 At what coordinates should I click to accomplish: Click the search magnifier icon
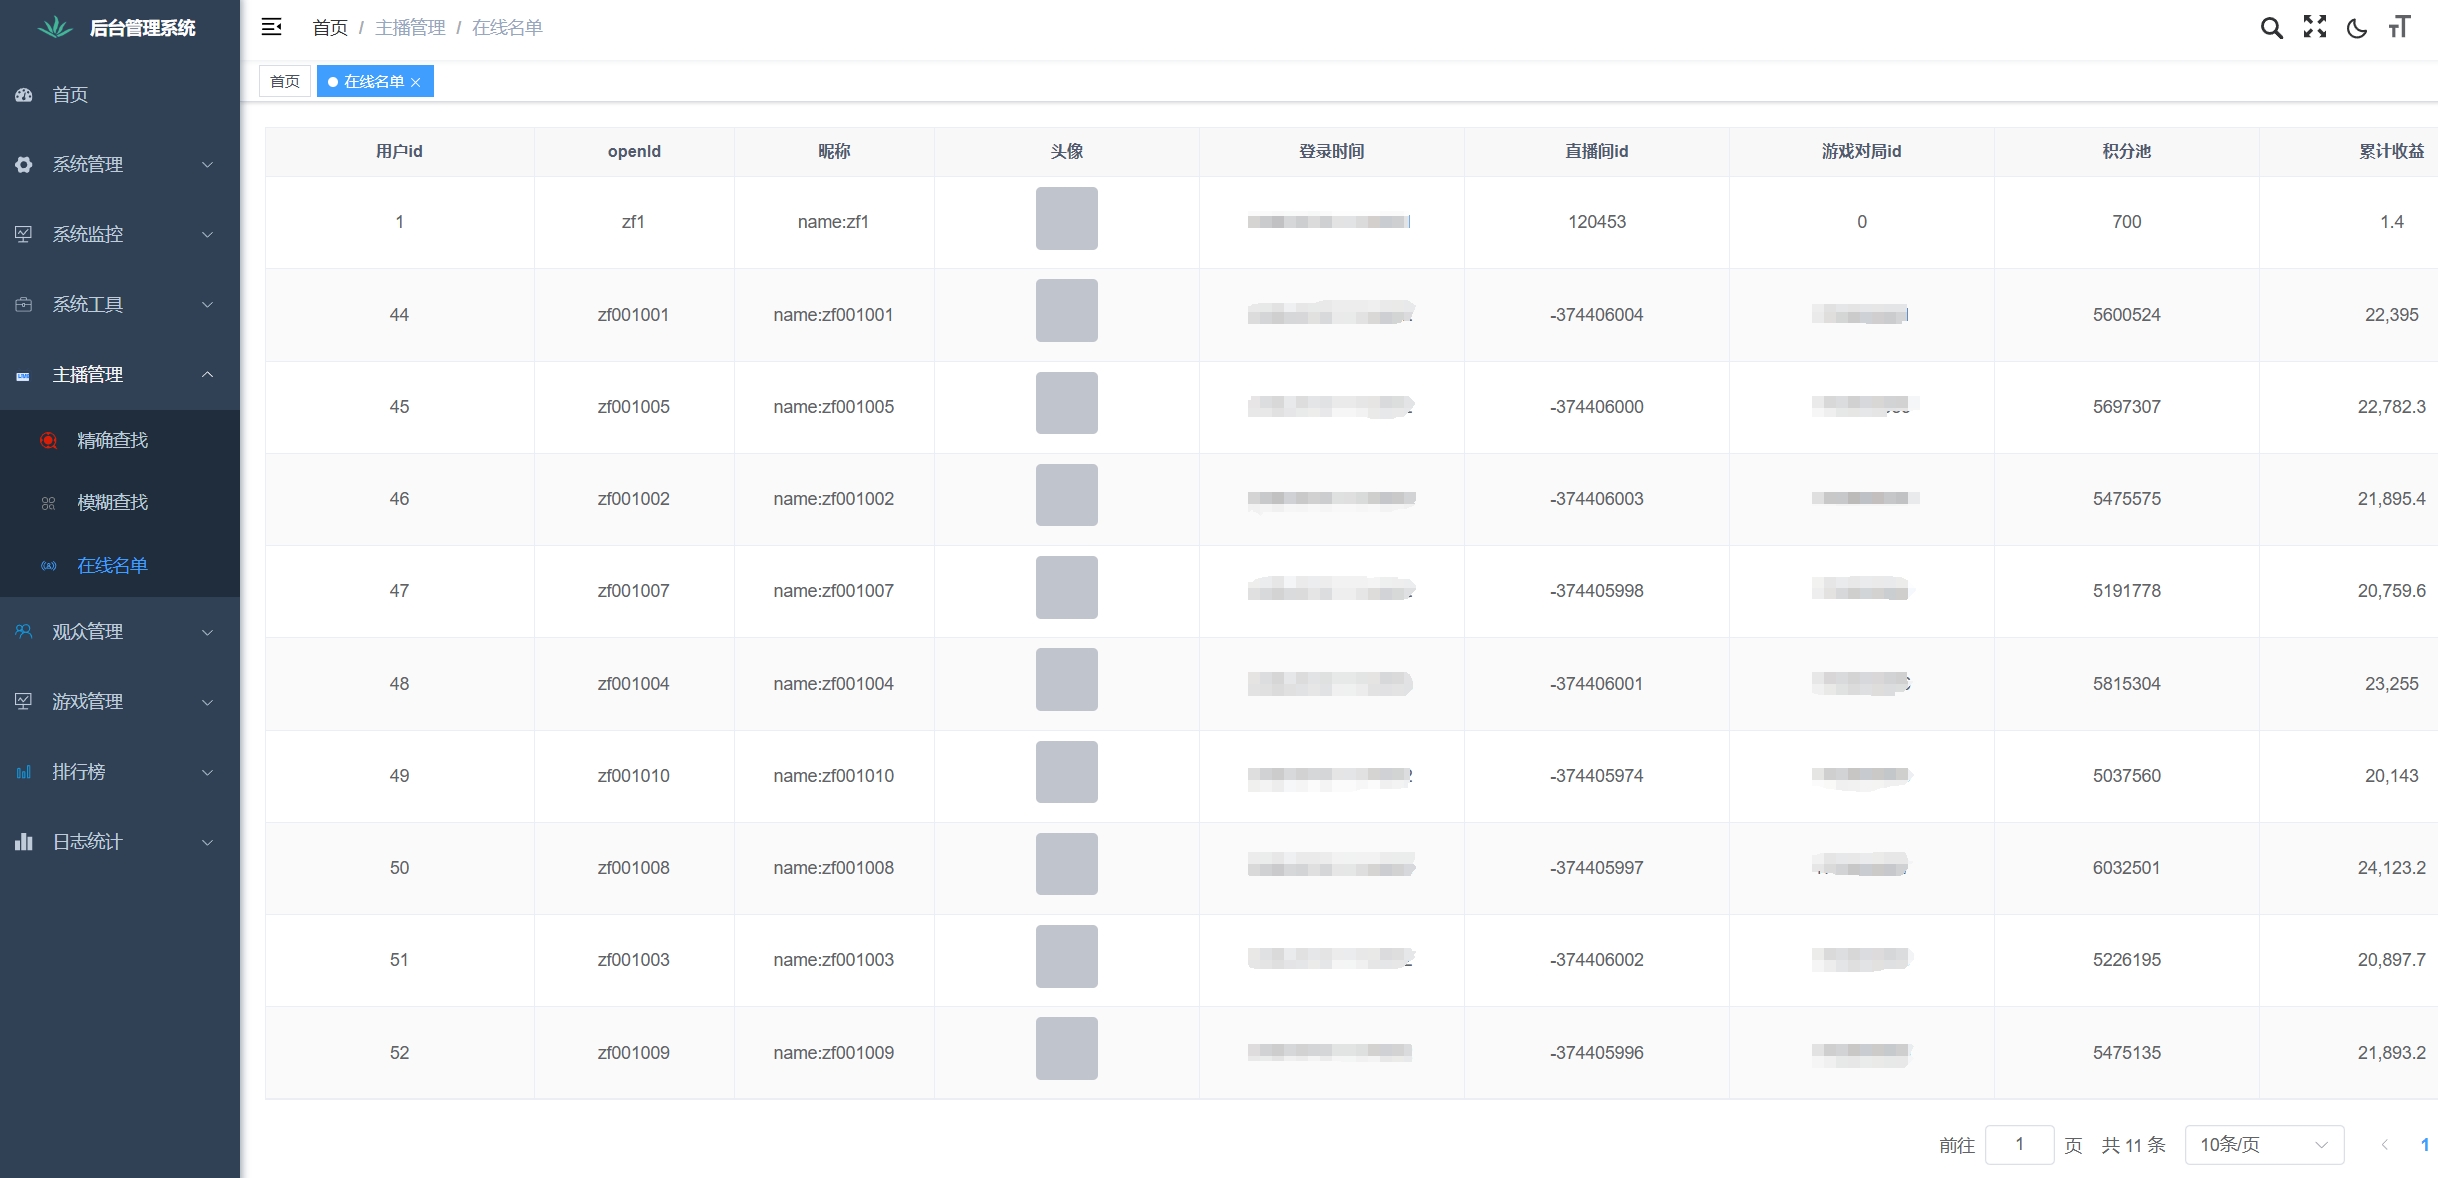[x=2271, y=28]
